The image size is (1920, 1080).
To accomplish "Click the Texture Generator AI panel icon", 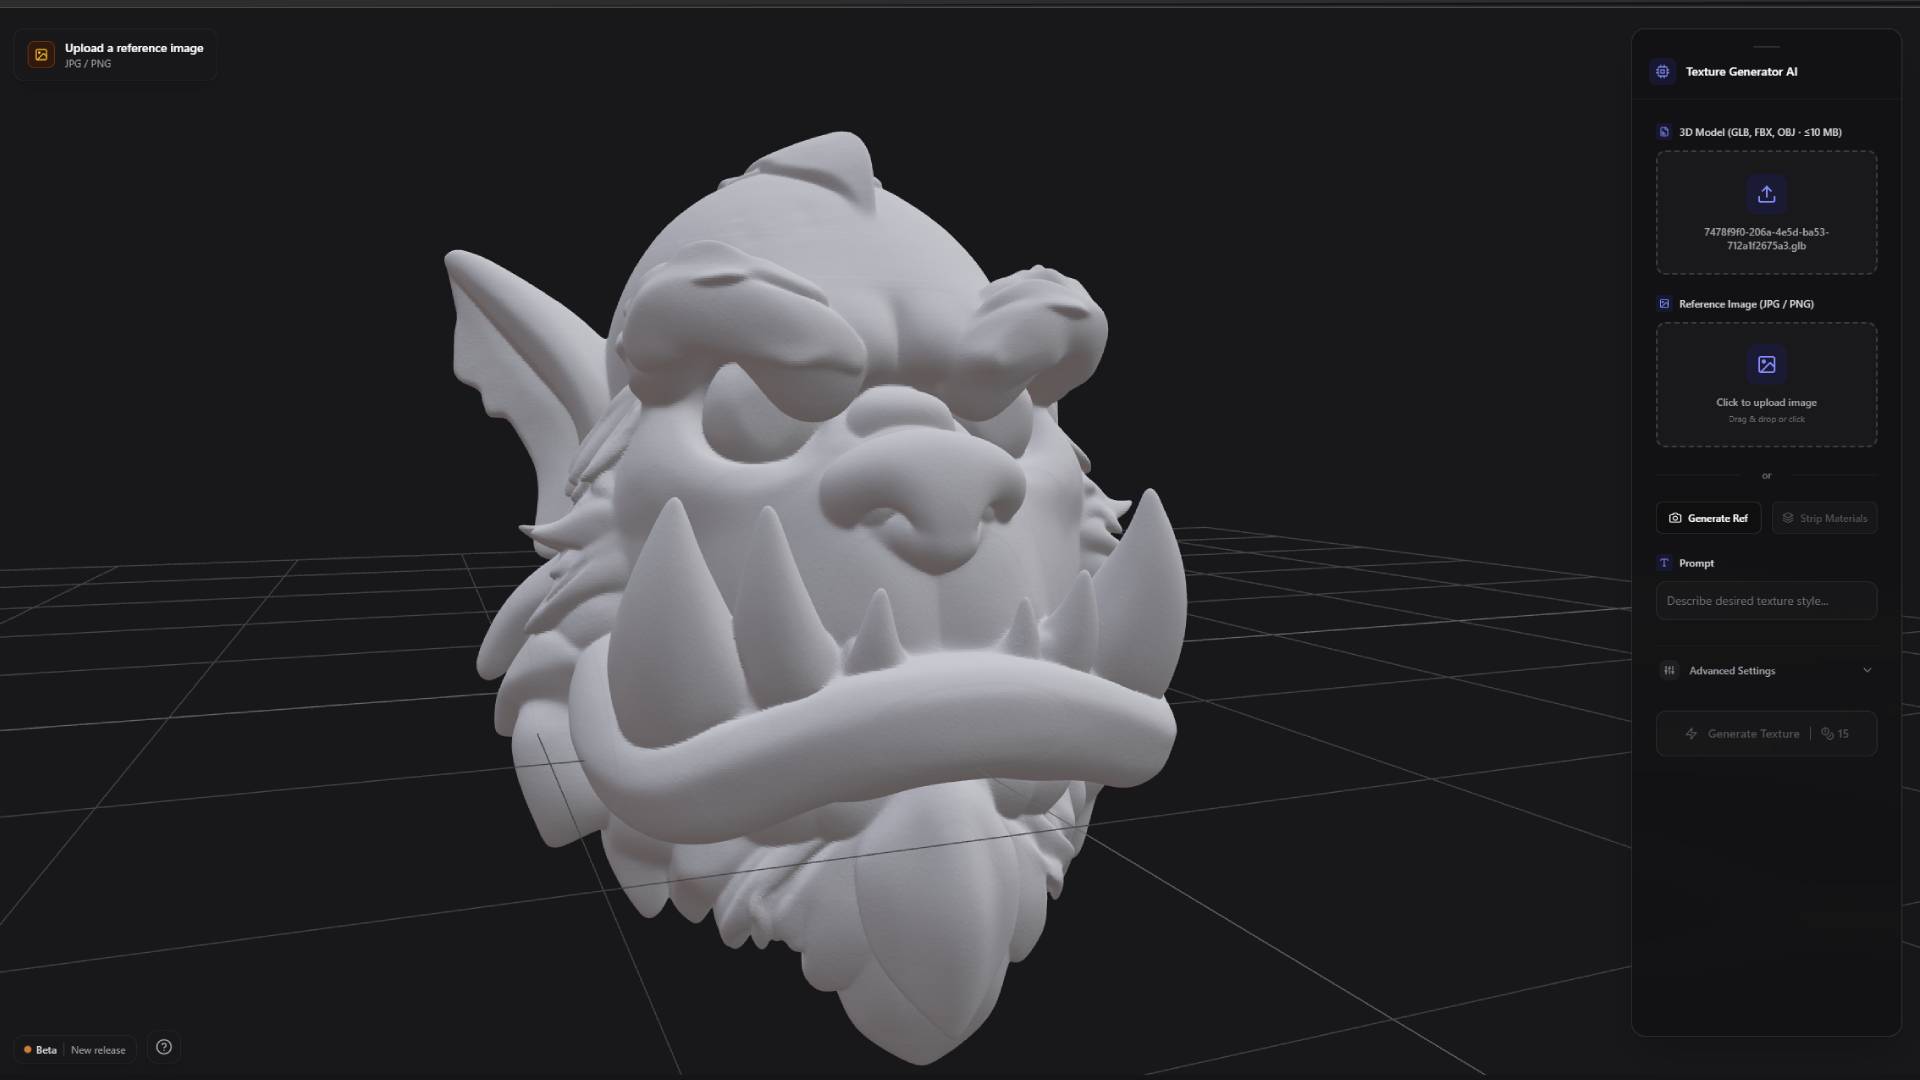I will click(x=1662, y=71).
